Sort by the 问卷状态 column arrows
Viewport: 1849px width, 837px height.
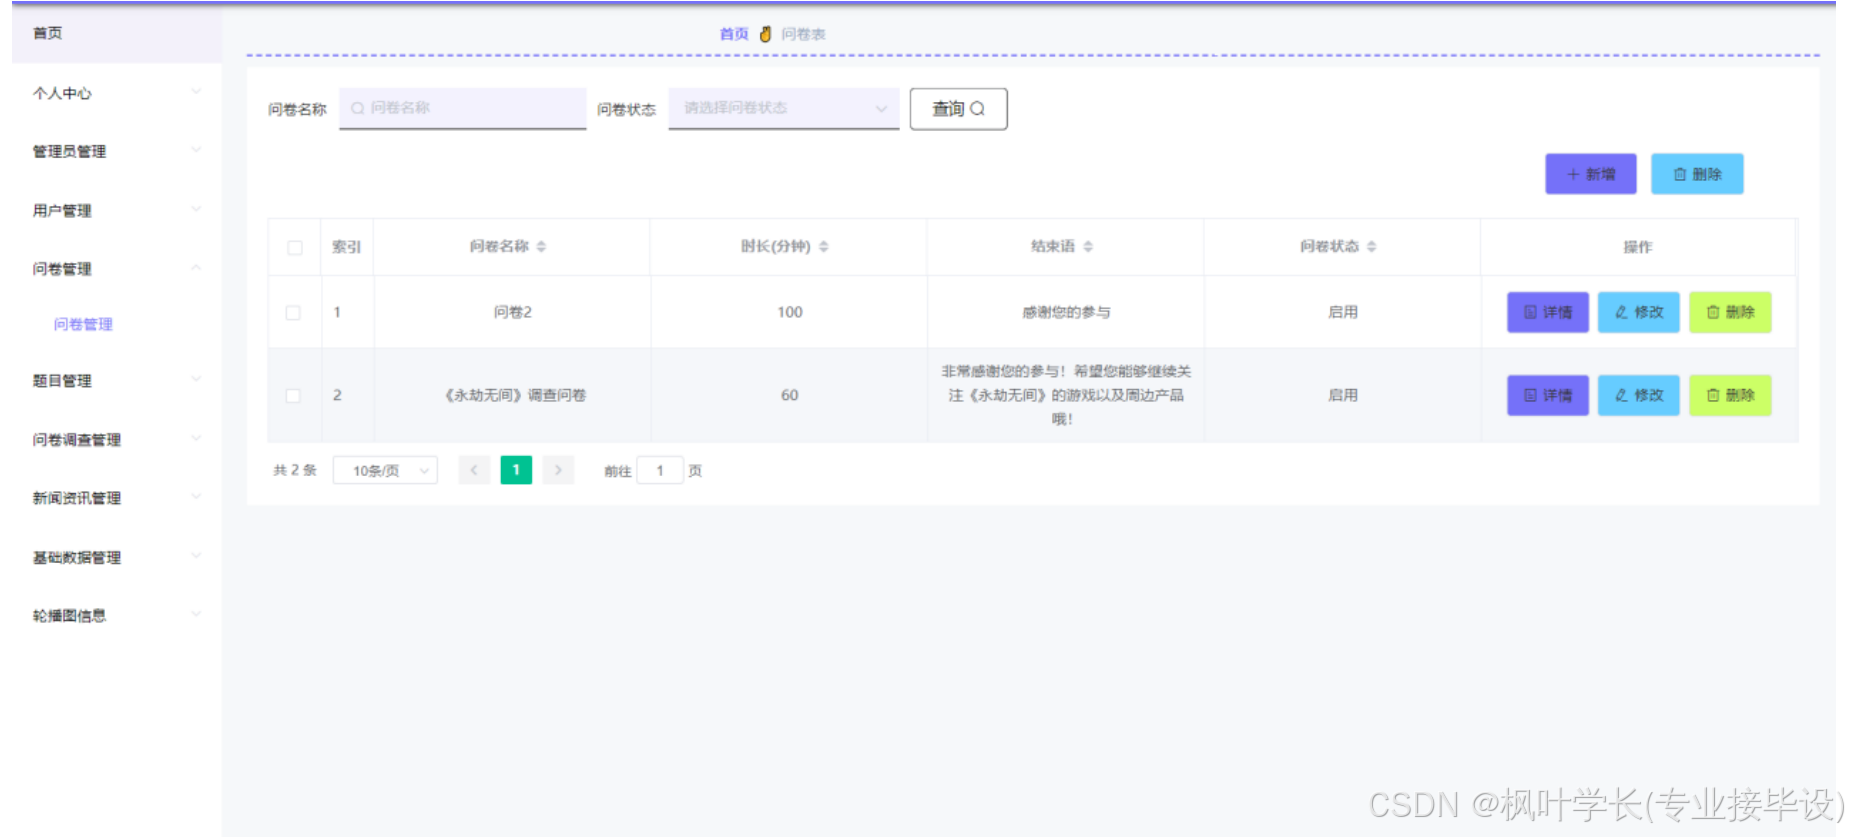point(1372,247)
